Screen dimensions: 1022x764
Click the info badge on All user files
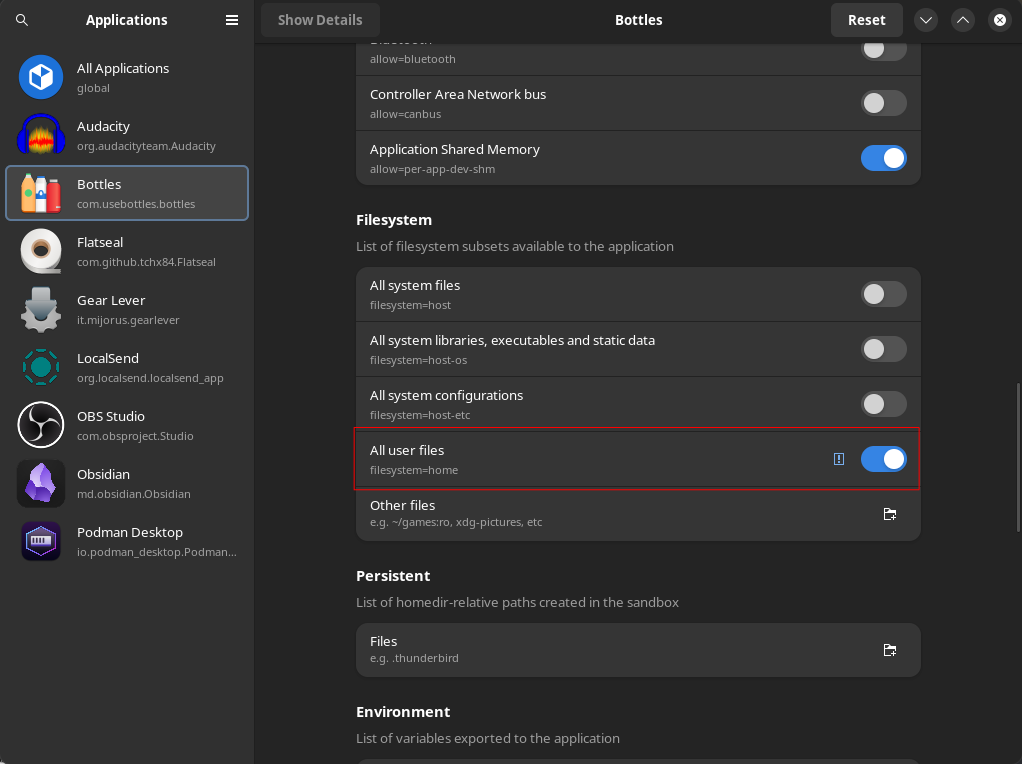coord(839,459)
